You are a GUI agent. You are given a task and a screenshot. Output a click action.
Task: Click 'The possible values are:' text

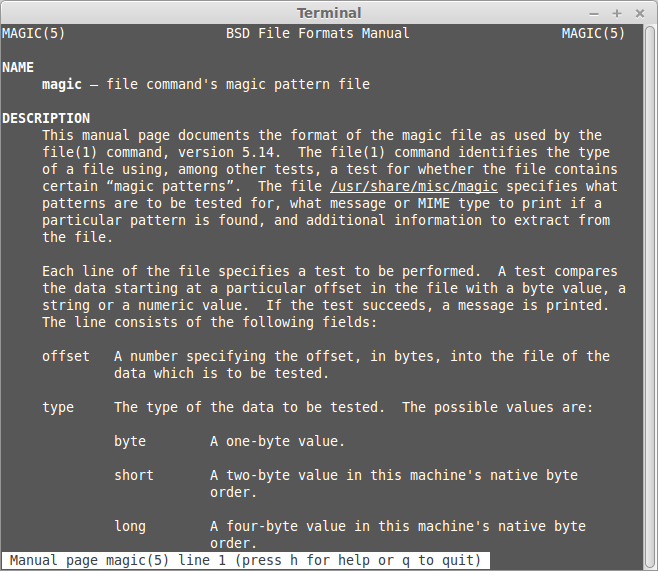498,407
